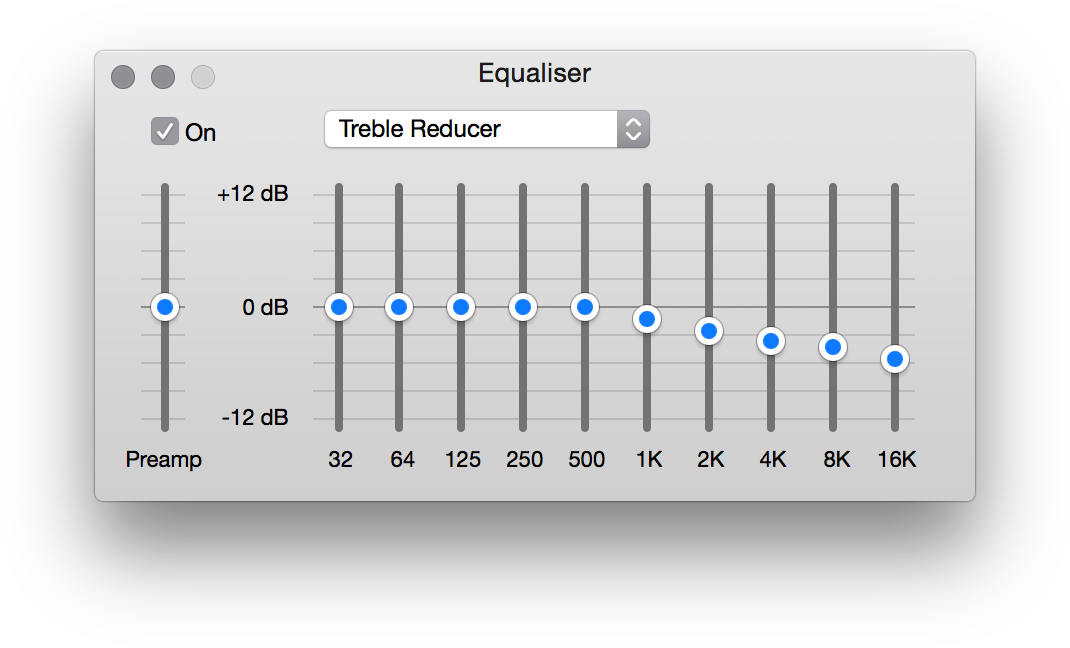This screenshot has height=648, width=1070.
Task: Click the 125 frequency label
Action: (x=463, y=459)
